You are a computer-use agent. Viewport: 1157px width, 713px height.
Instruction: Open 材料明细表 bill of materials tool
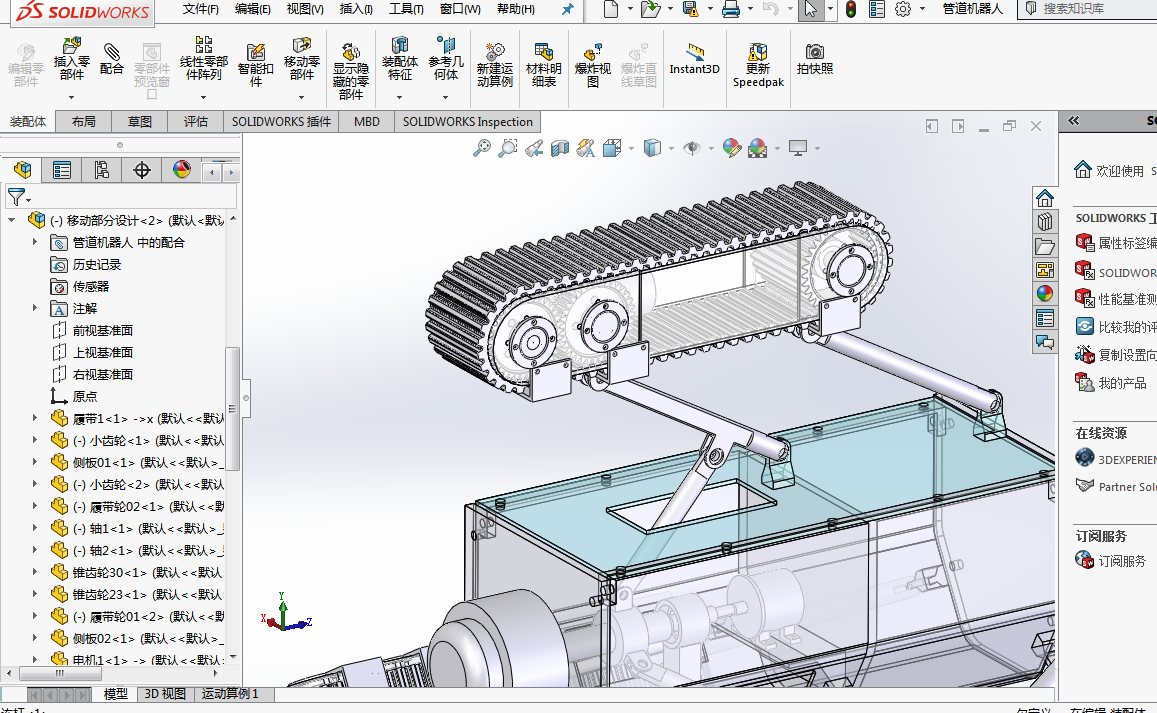click(544, 64)
